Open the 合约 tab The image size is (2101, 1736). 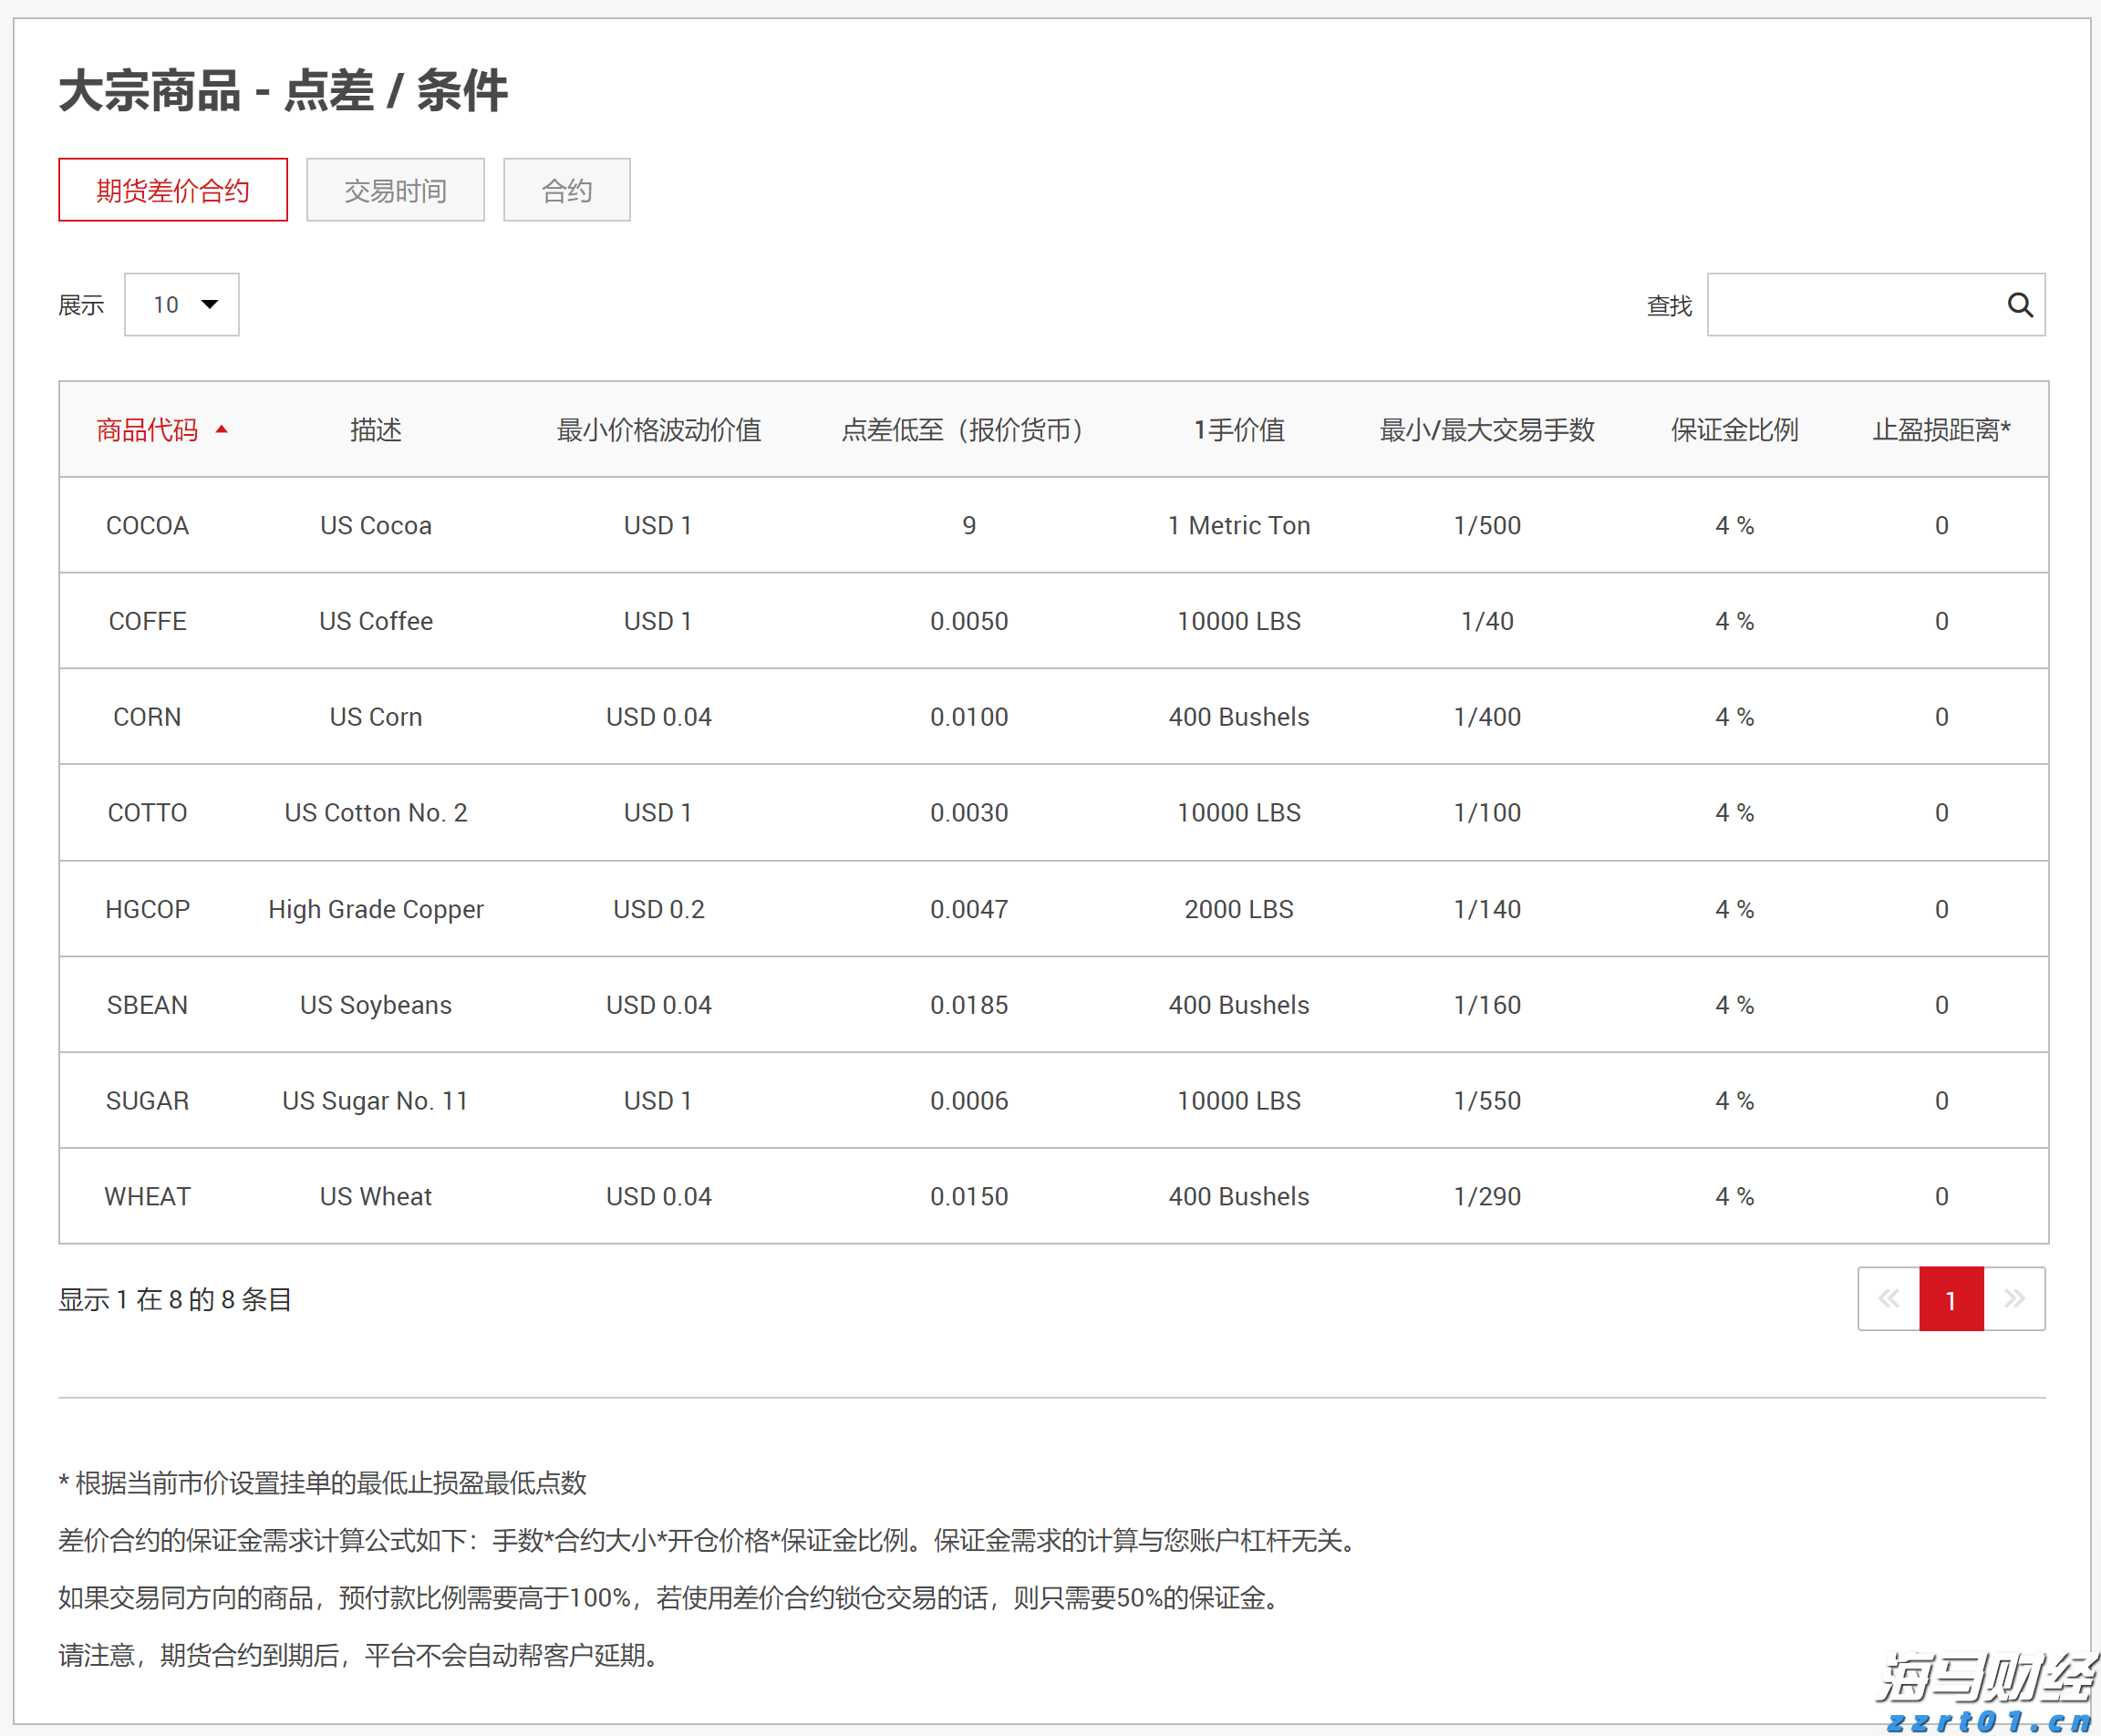click(x=566, y=189)
